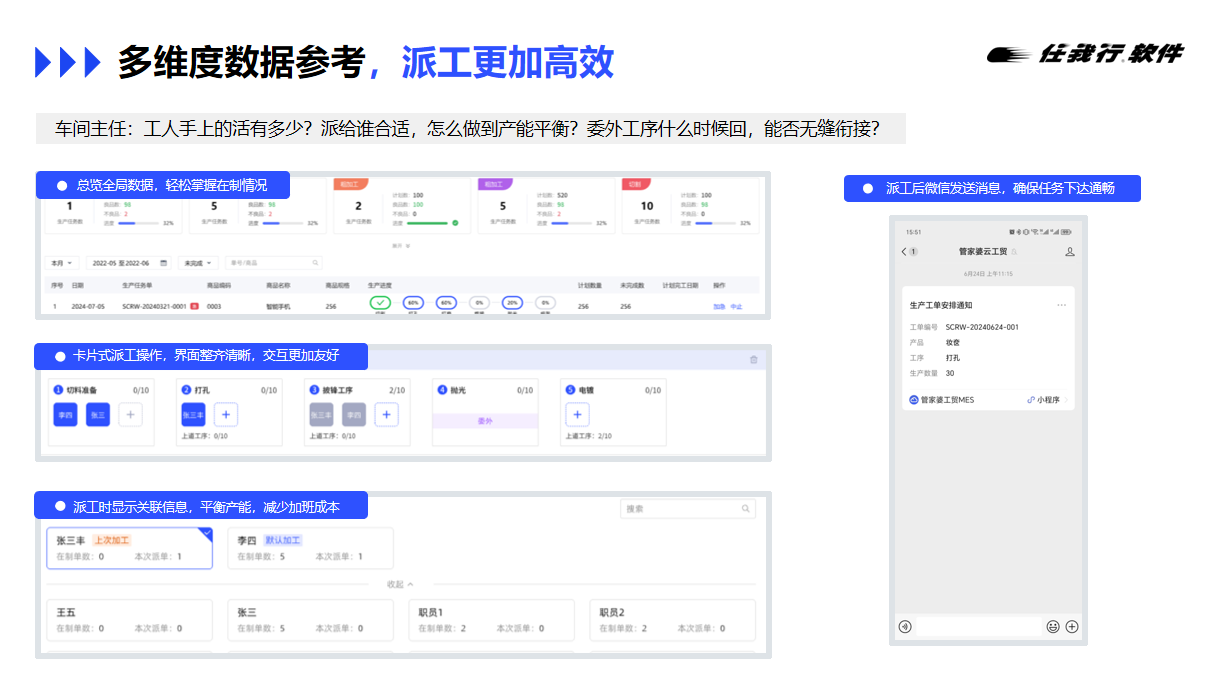Open the contact profile icon in chat
1211x678 pixels.
click(x=1069, y=252)
